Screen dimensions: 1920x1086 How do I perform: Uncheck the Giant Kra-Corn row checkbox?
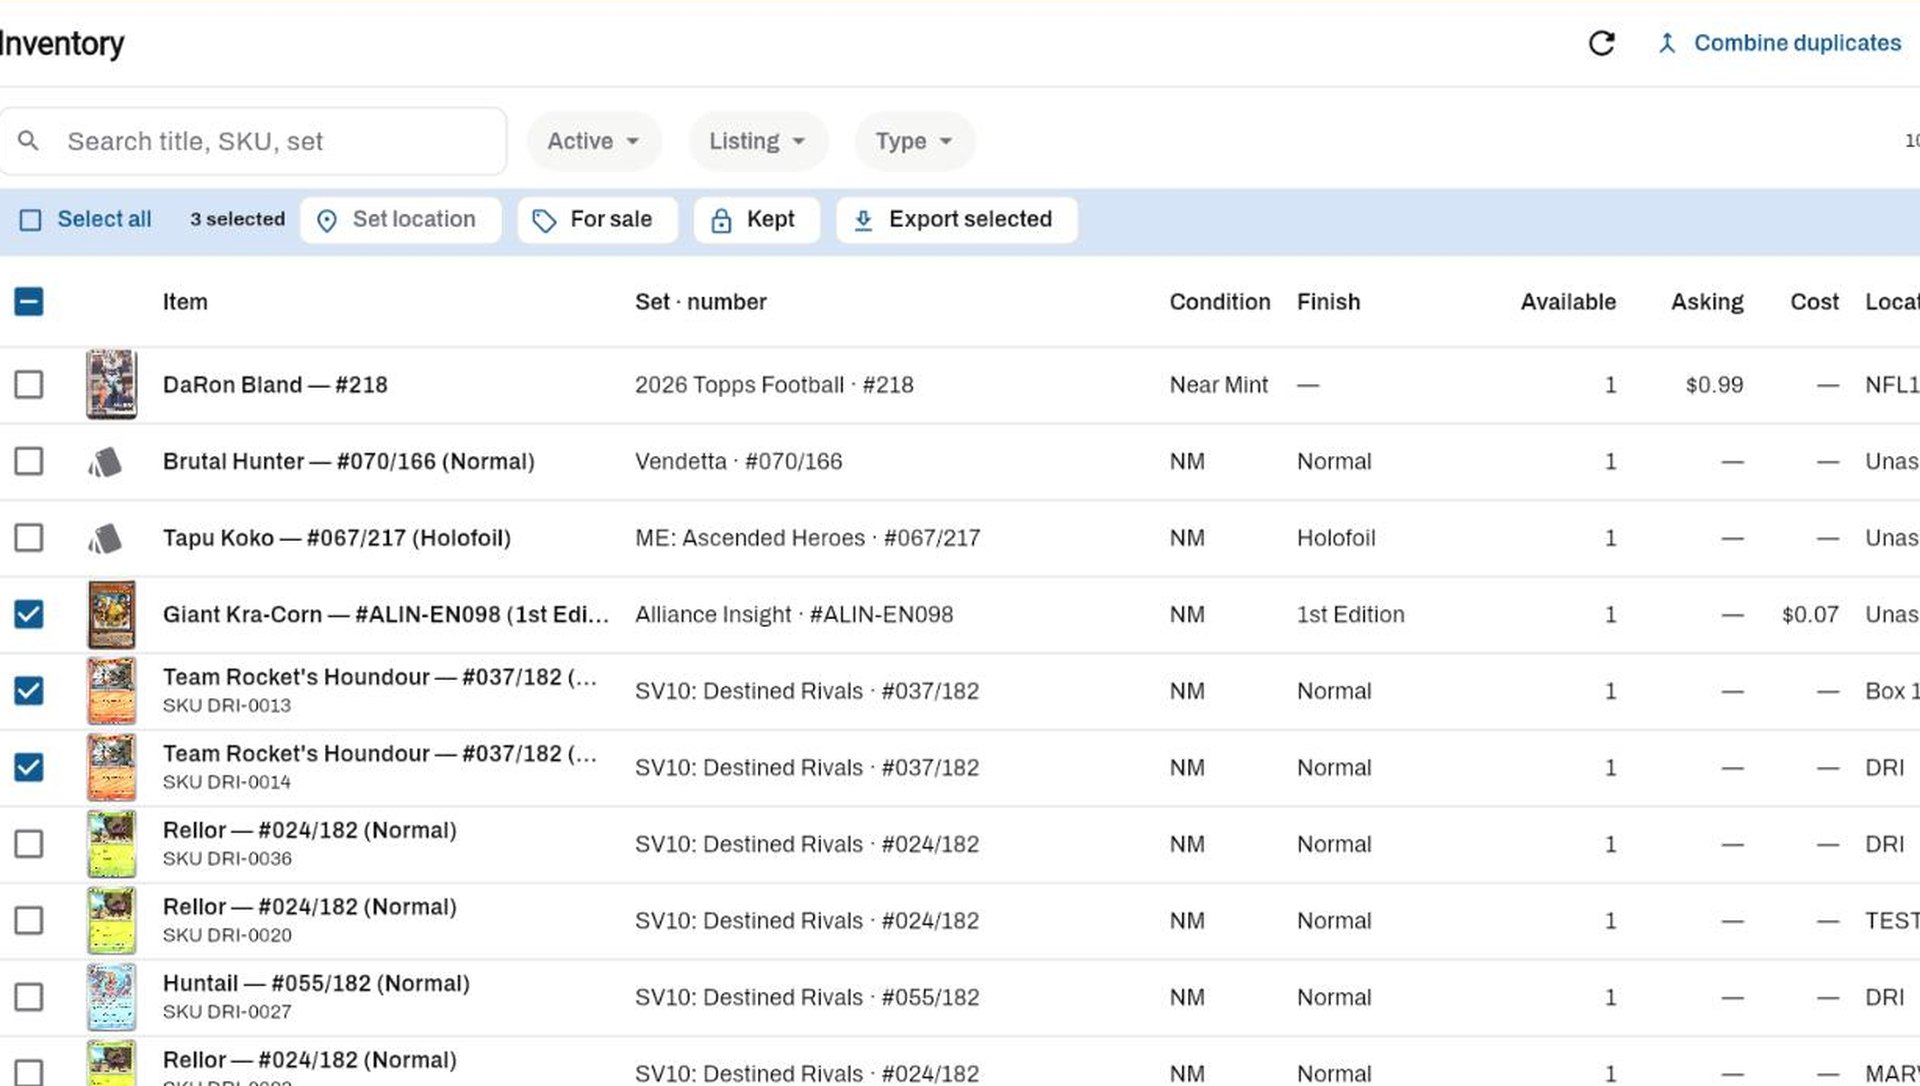[29, 614]
